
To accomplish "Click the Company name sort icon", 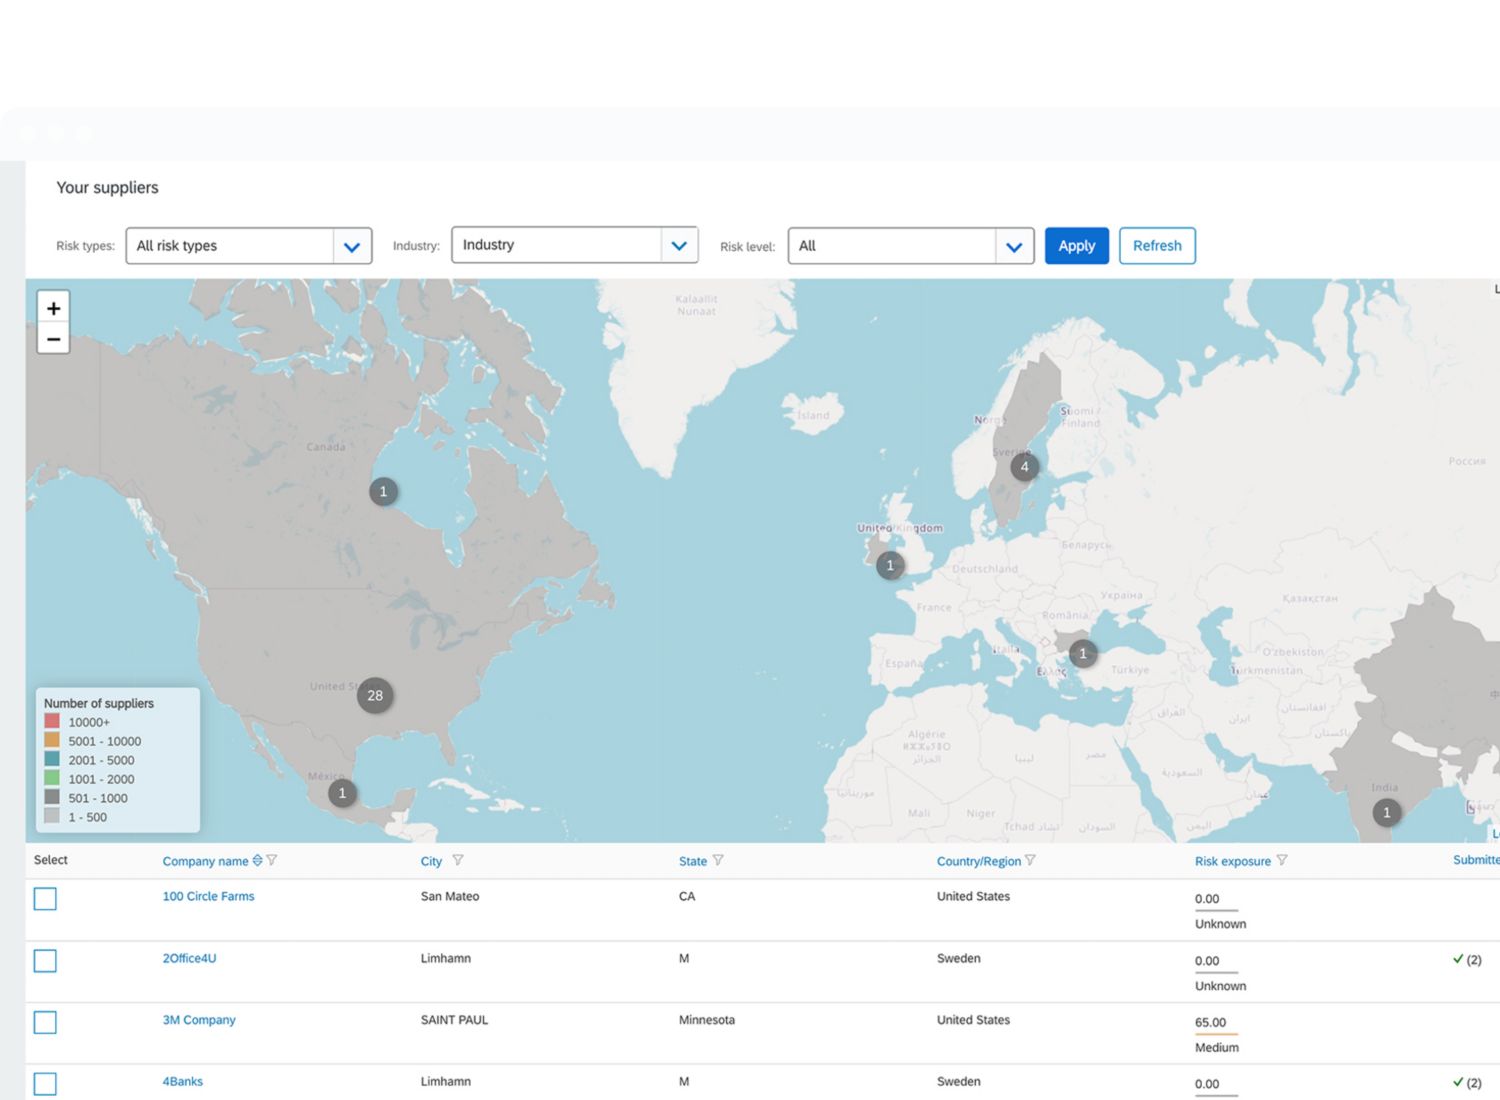I will pos(258,861).
